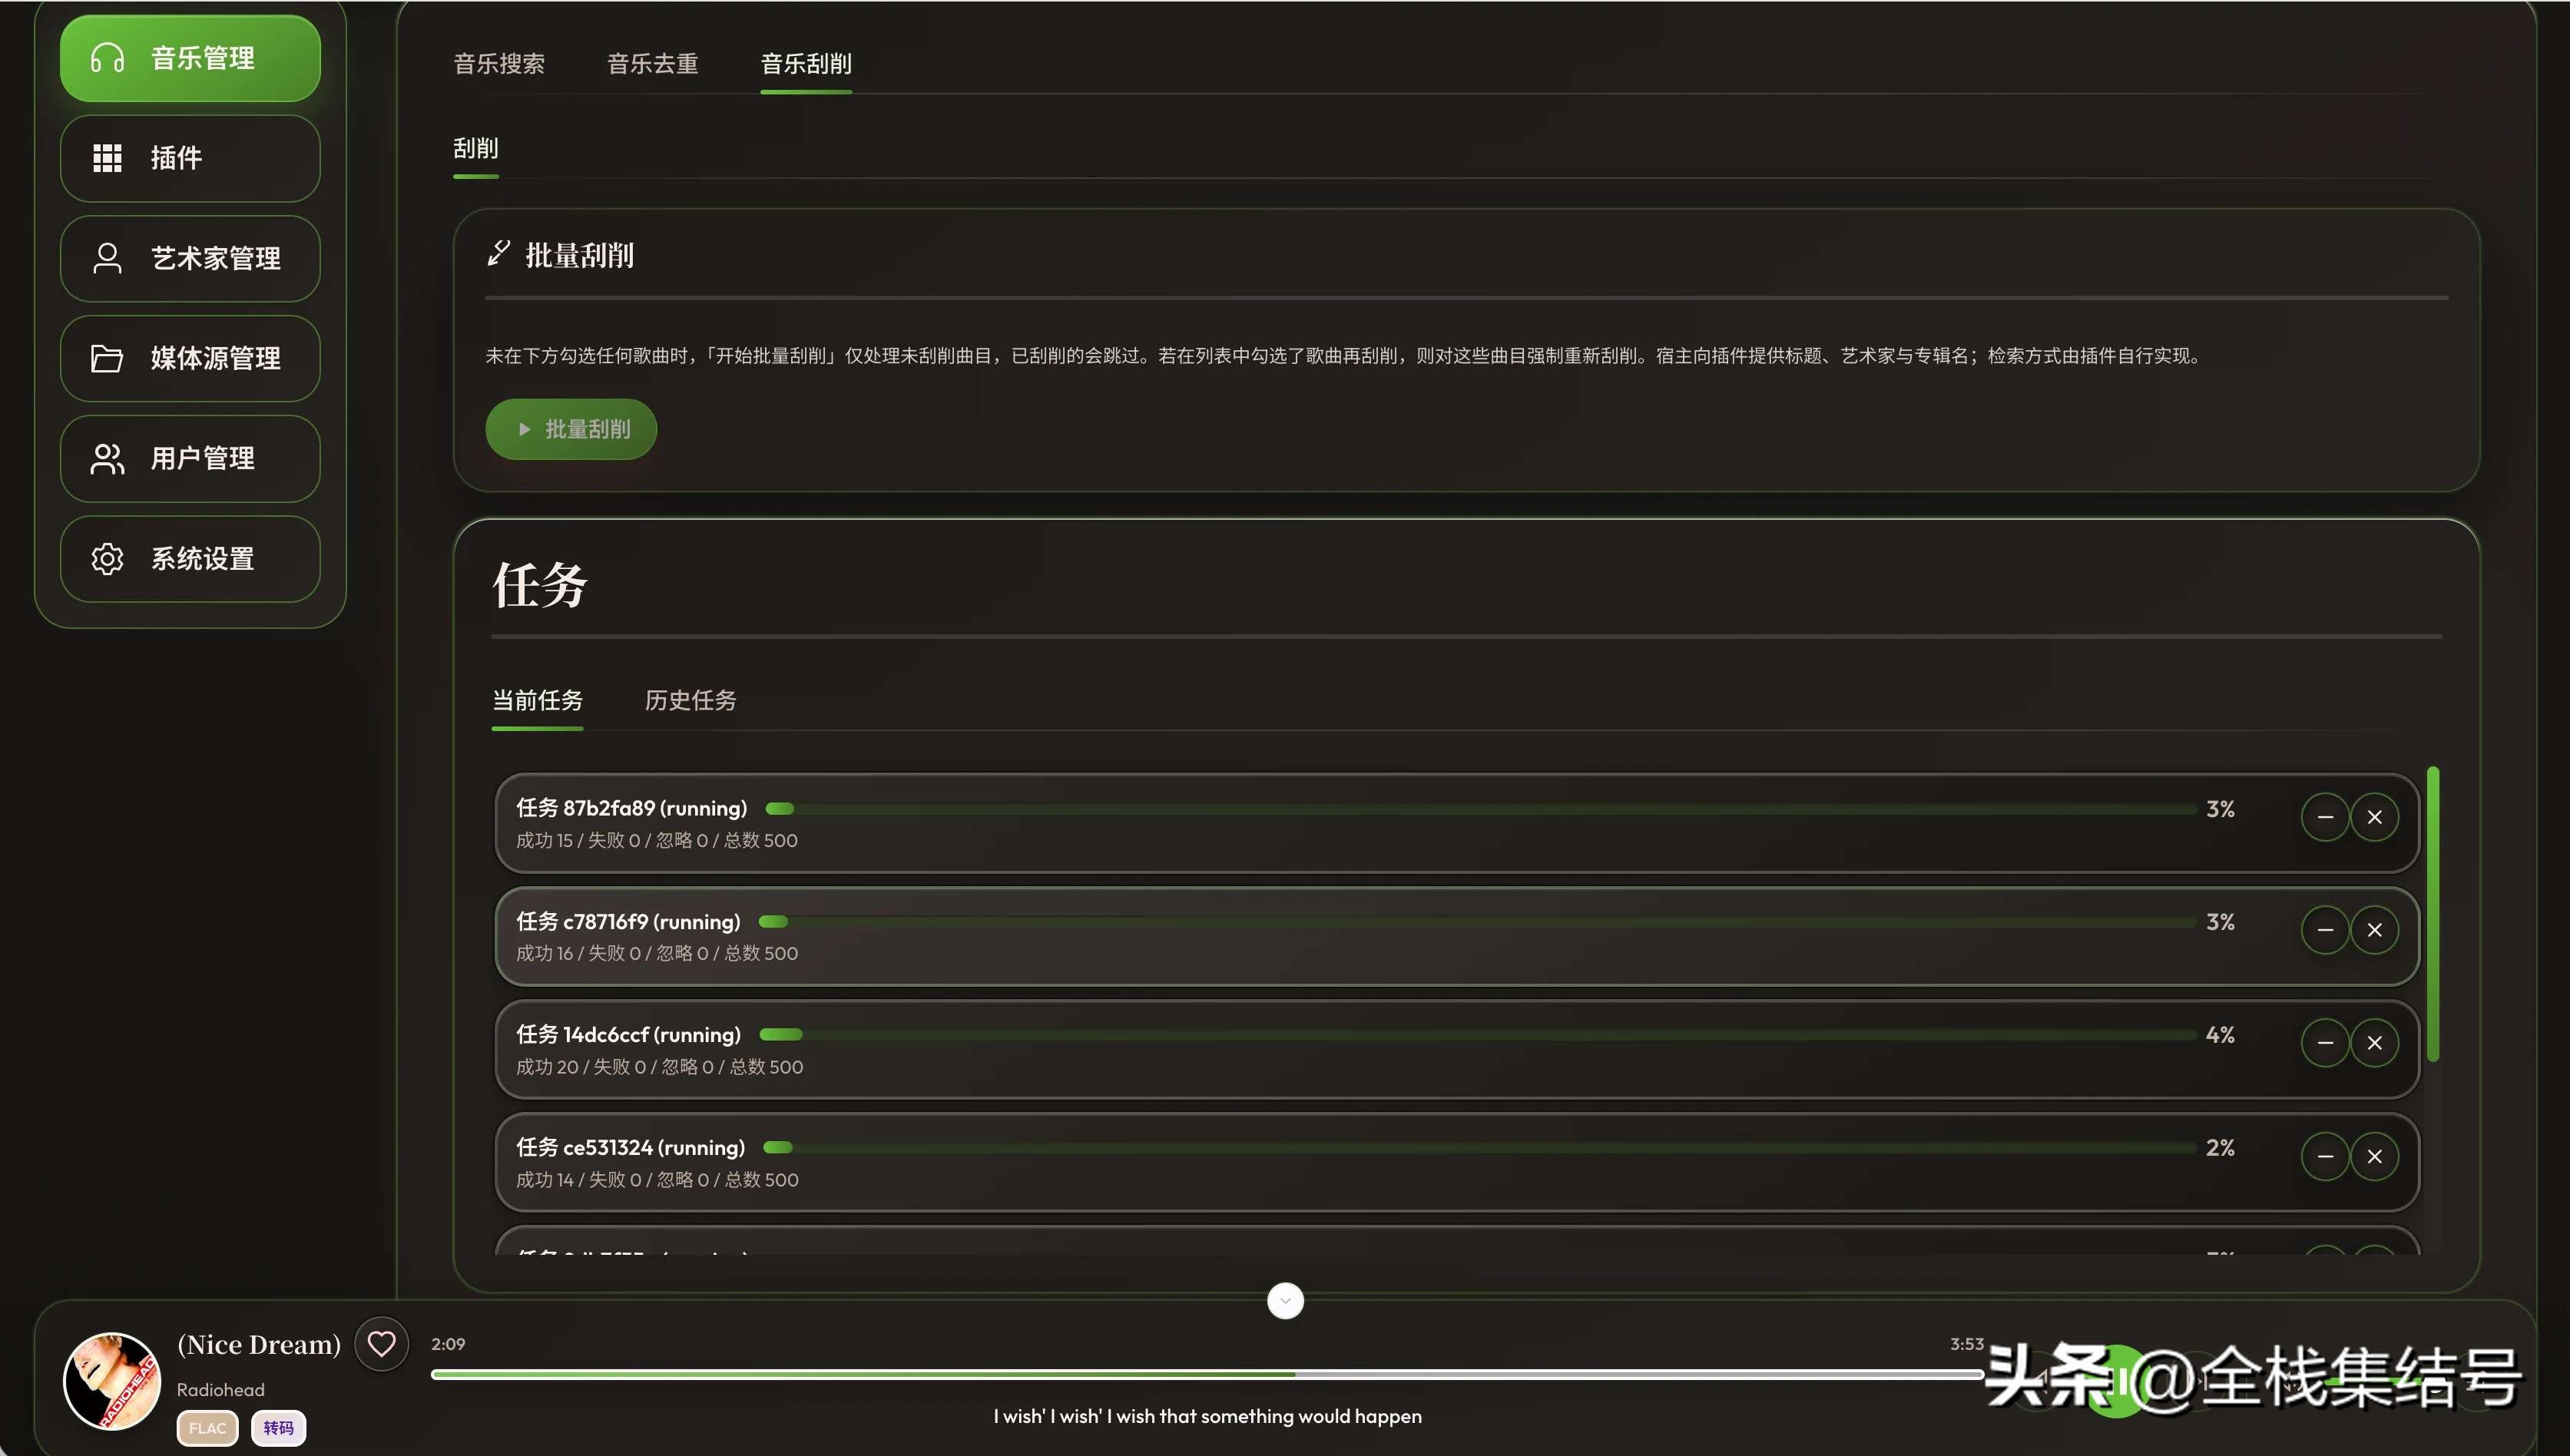Click the progress bar of task 87b2fa89

pos(1480,808)
